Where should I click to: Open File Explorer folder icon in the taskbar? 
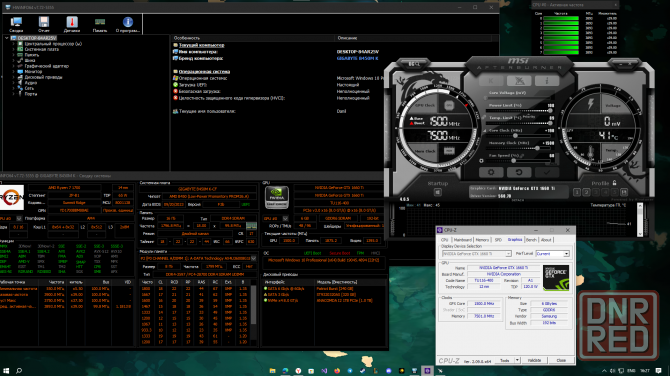pos(272,370)
